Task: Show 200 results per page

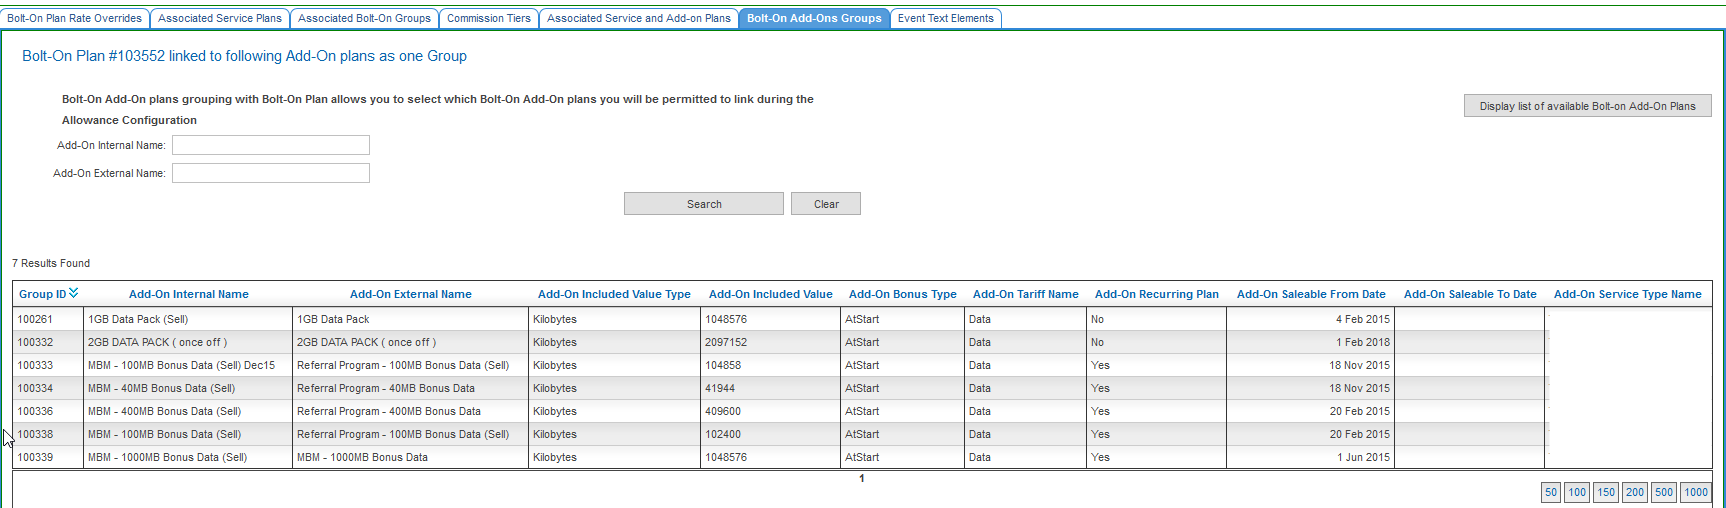Action: [1635, 492]
